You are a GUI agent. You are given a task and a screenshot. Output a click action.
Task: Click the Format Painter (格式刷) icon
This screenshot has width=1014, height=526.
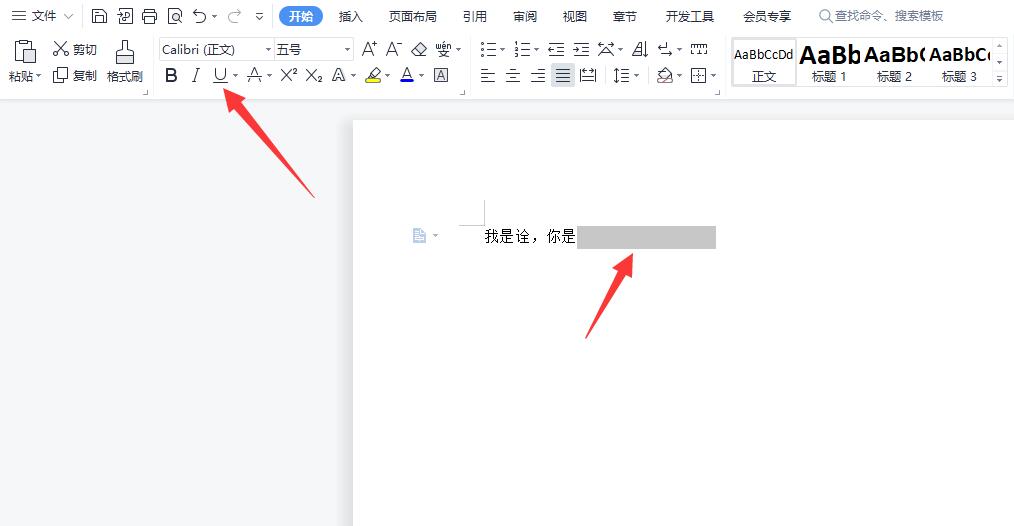point(125,61)
